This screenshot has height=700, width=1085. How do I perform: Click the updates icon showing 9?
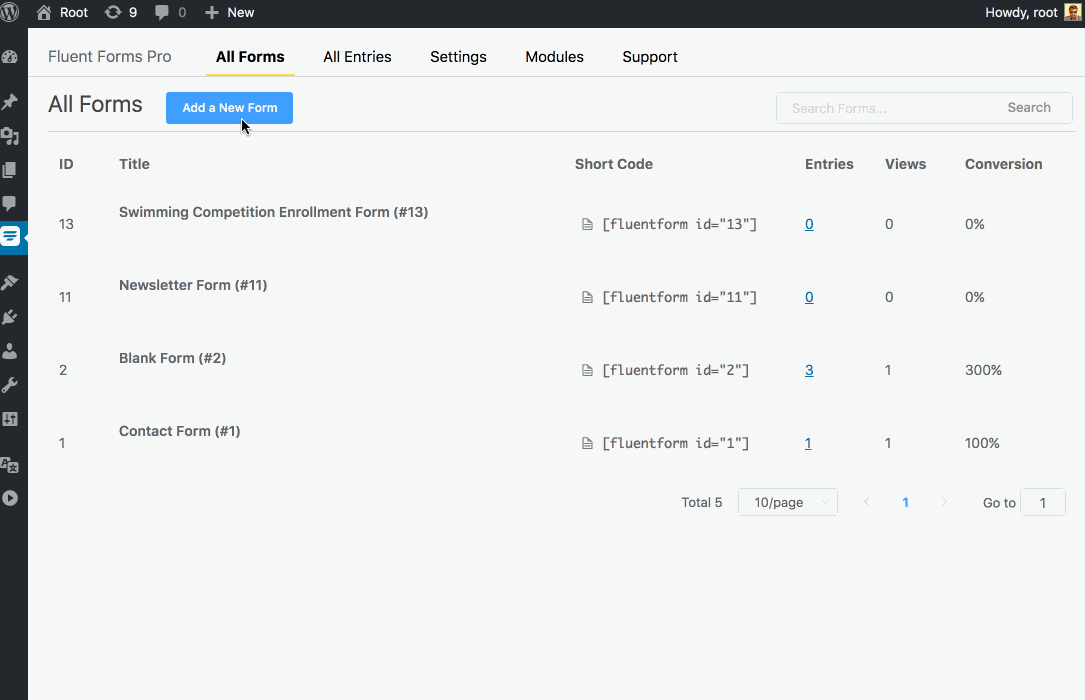[x=120, y=13]
